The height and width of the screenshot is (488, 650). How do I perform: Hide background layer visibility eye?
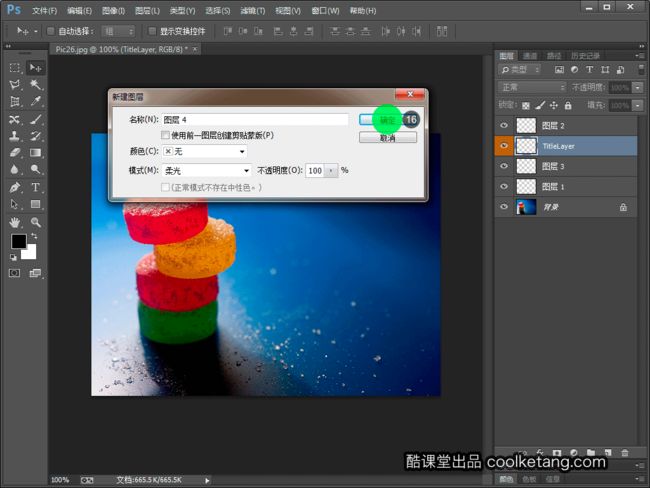point(504,206)
